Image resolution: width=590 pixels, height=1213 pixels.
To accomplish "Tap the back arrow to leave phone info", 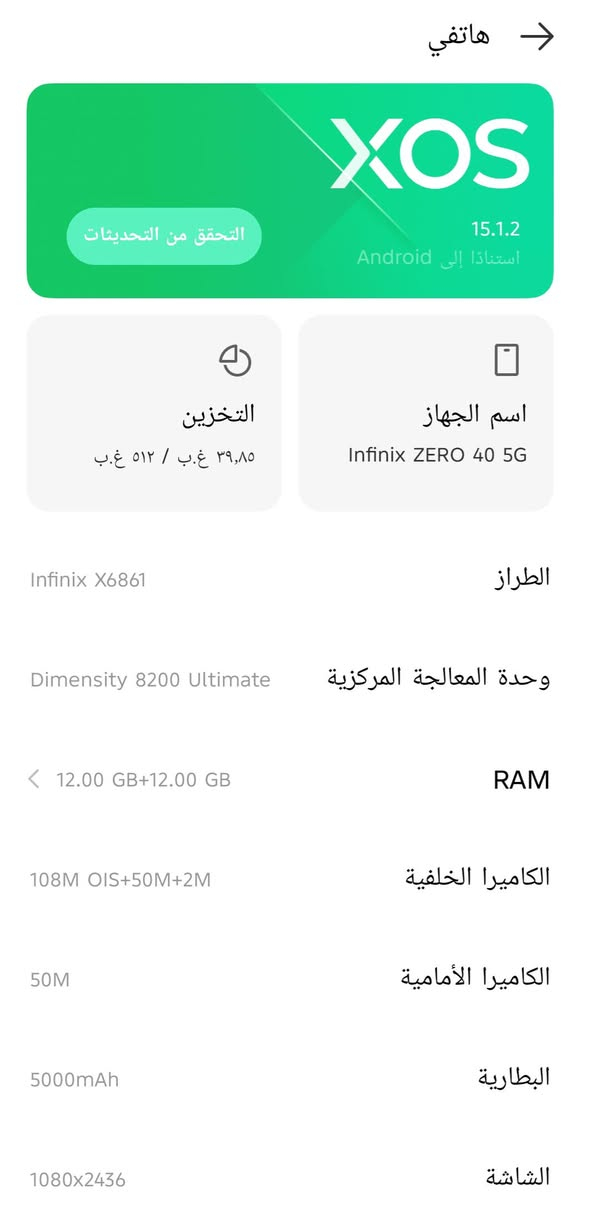I will (x=538, y=36).
